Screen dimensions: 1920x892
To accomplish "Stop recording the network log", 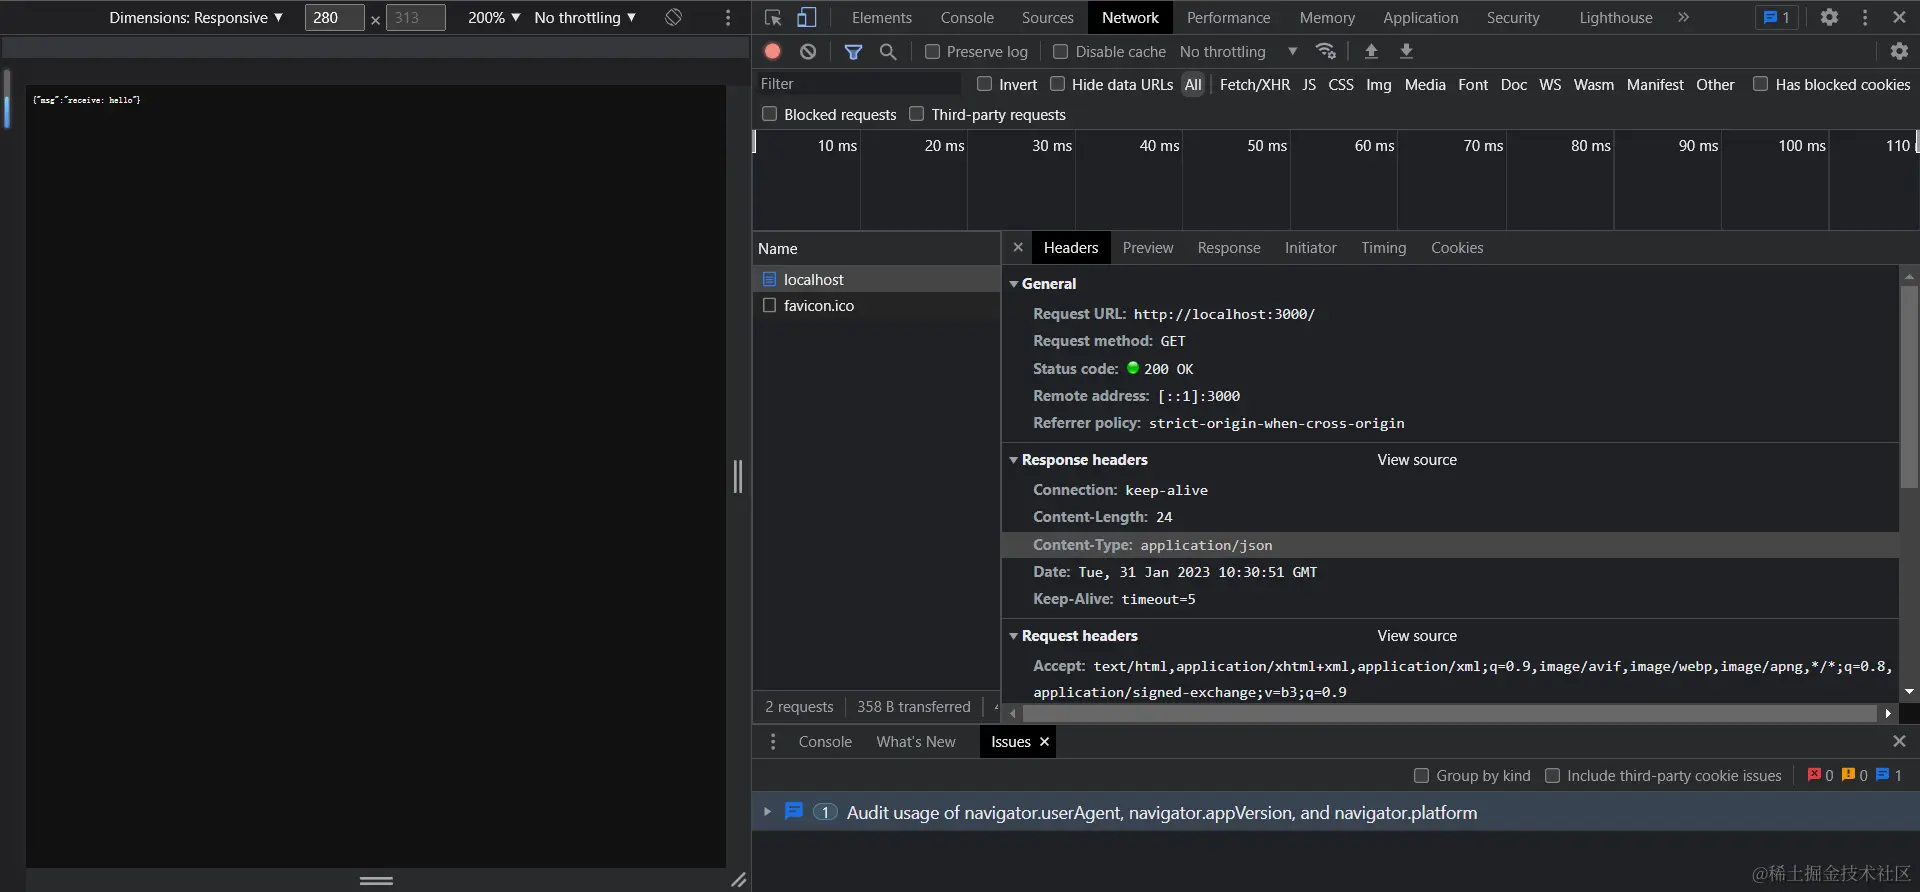I will (773, 51).
